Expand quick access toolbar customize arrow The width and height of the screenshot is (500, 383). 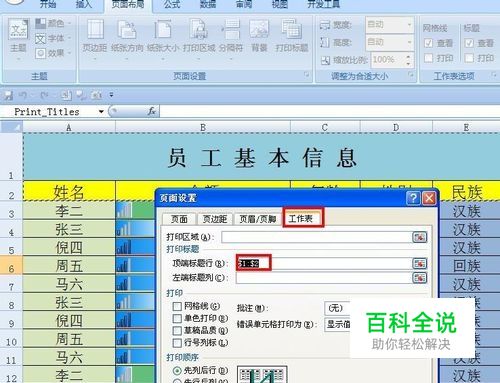tap(111, 95)
